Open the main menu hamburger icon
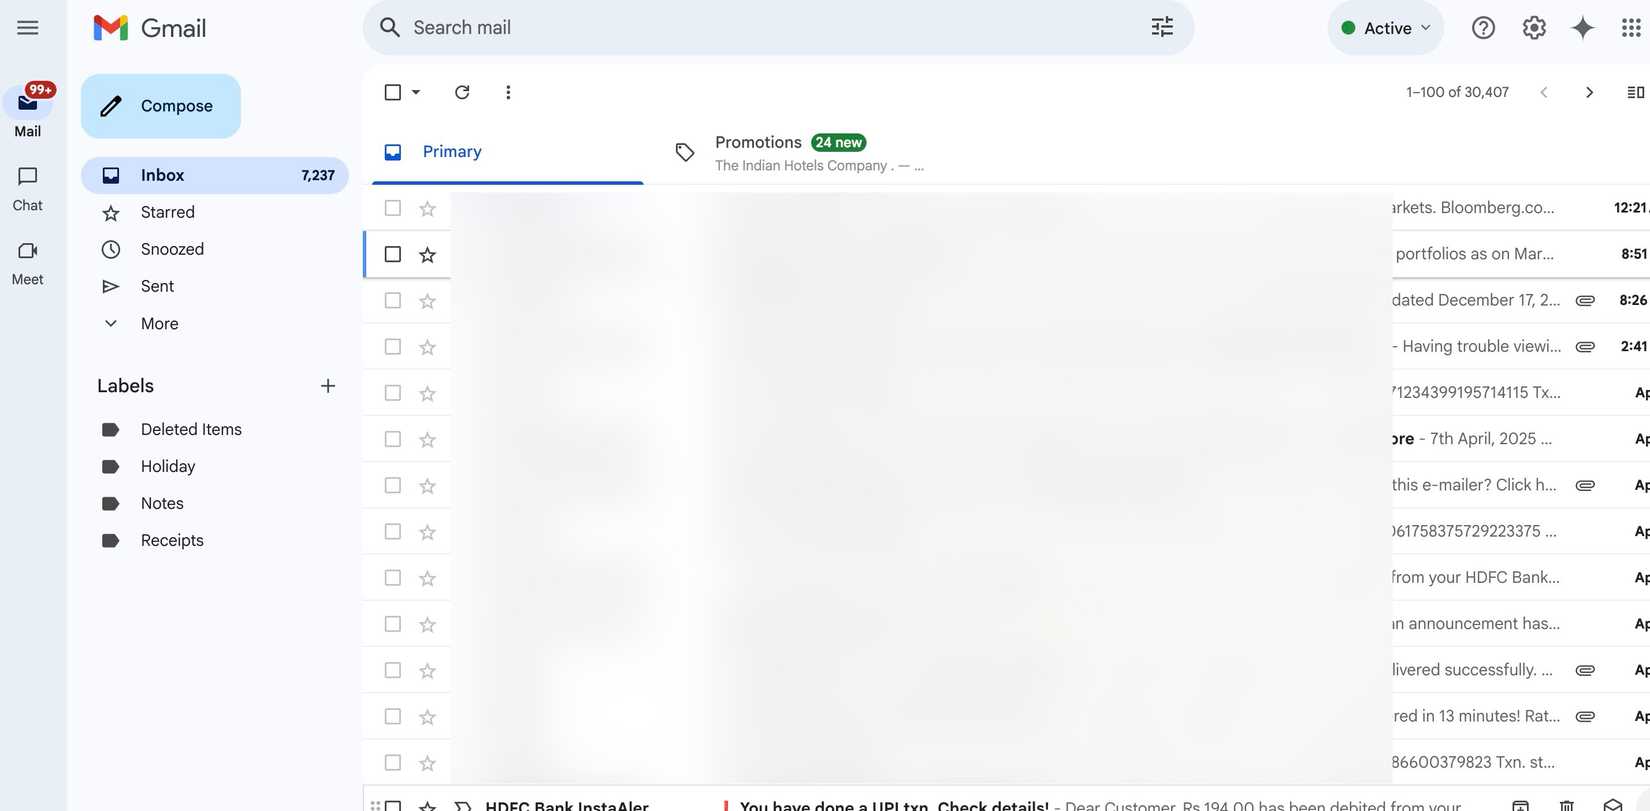This screenshot has height=811, width=1650. click(x=28, y=28)
